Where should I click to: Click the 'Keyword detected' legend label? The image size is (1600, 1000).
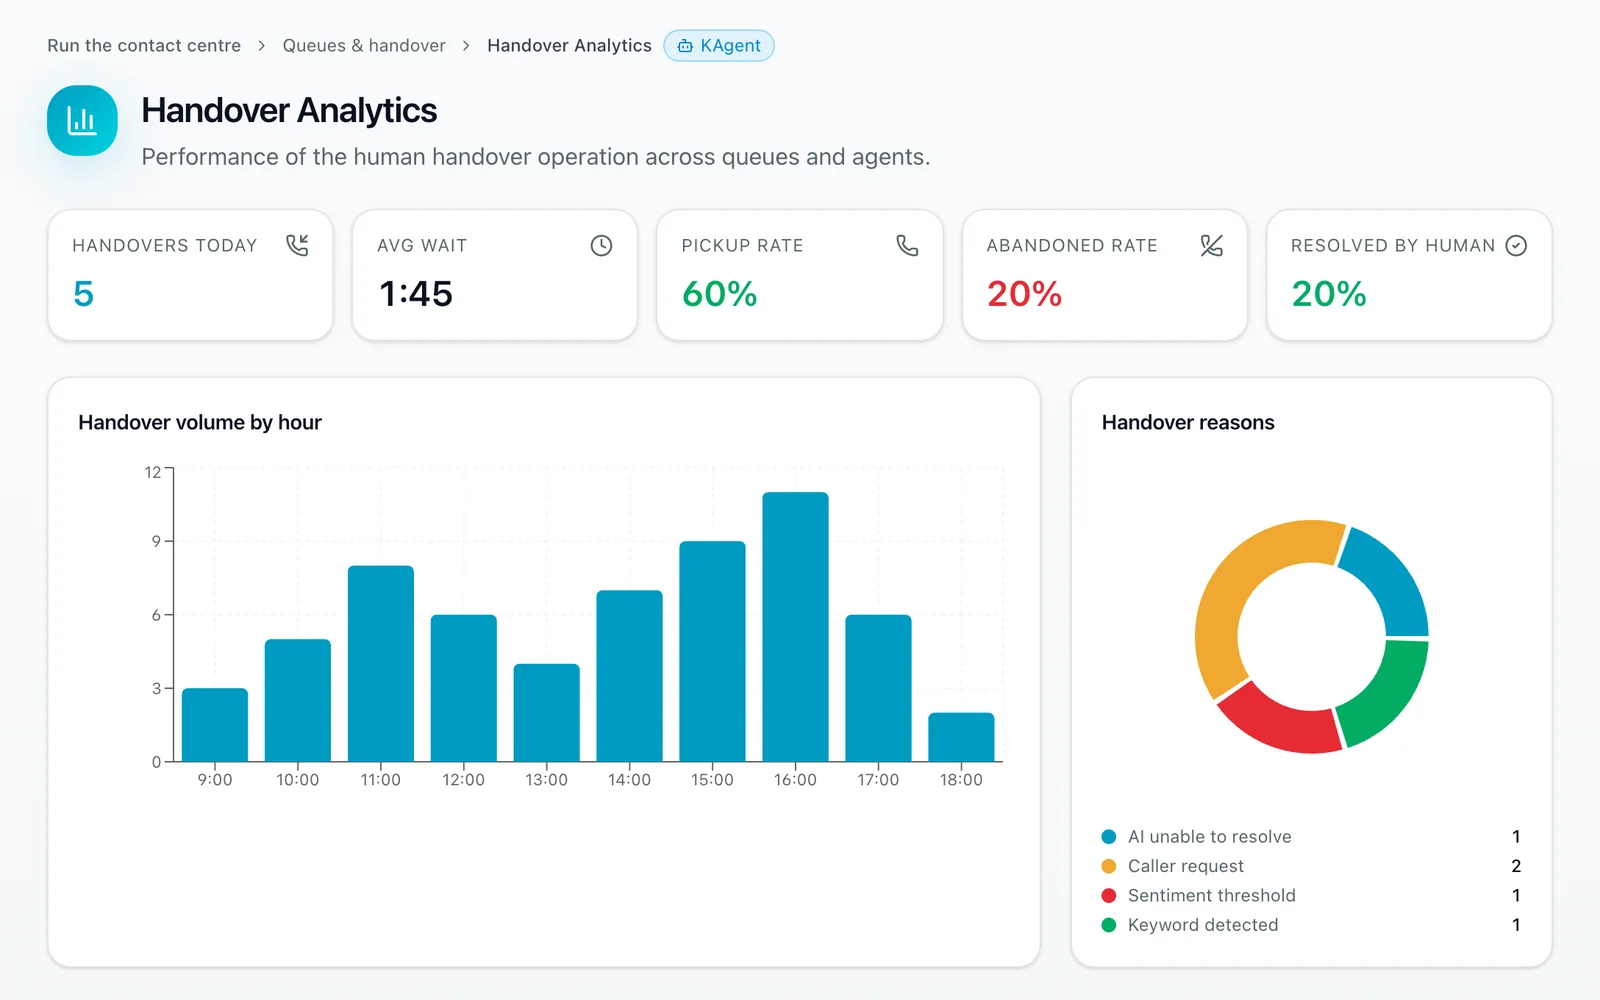(1203, 925)
